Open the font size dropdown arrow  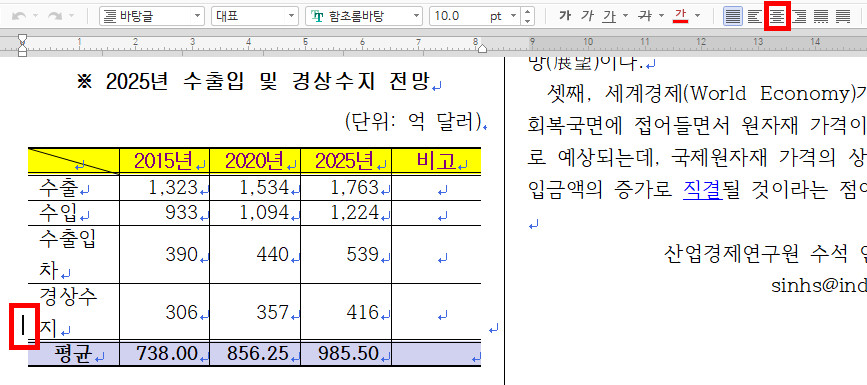(x=514, y=16)
